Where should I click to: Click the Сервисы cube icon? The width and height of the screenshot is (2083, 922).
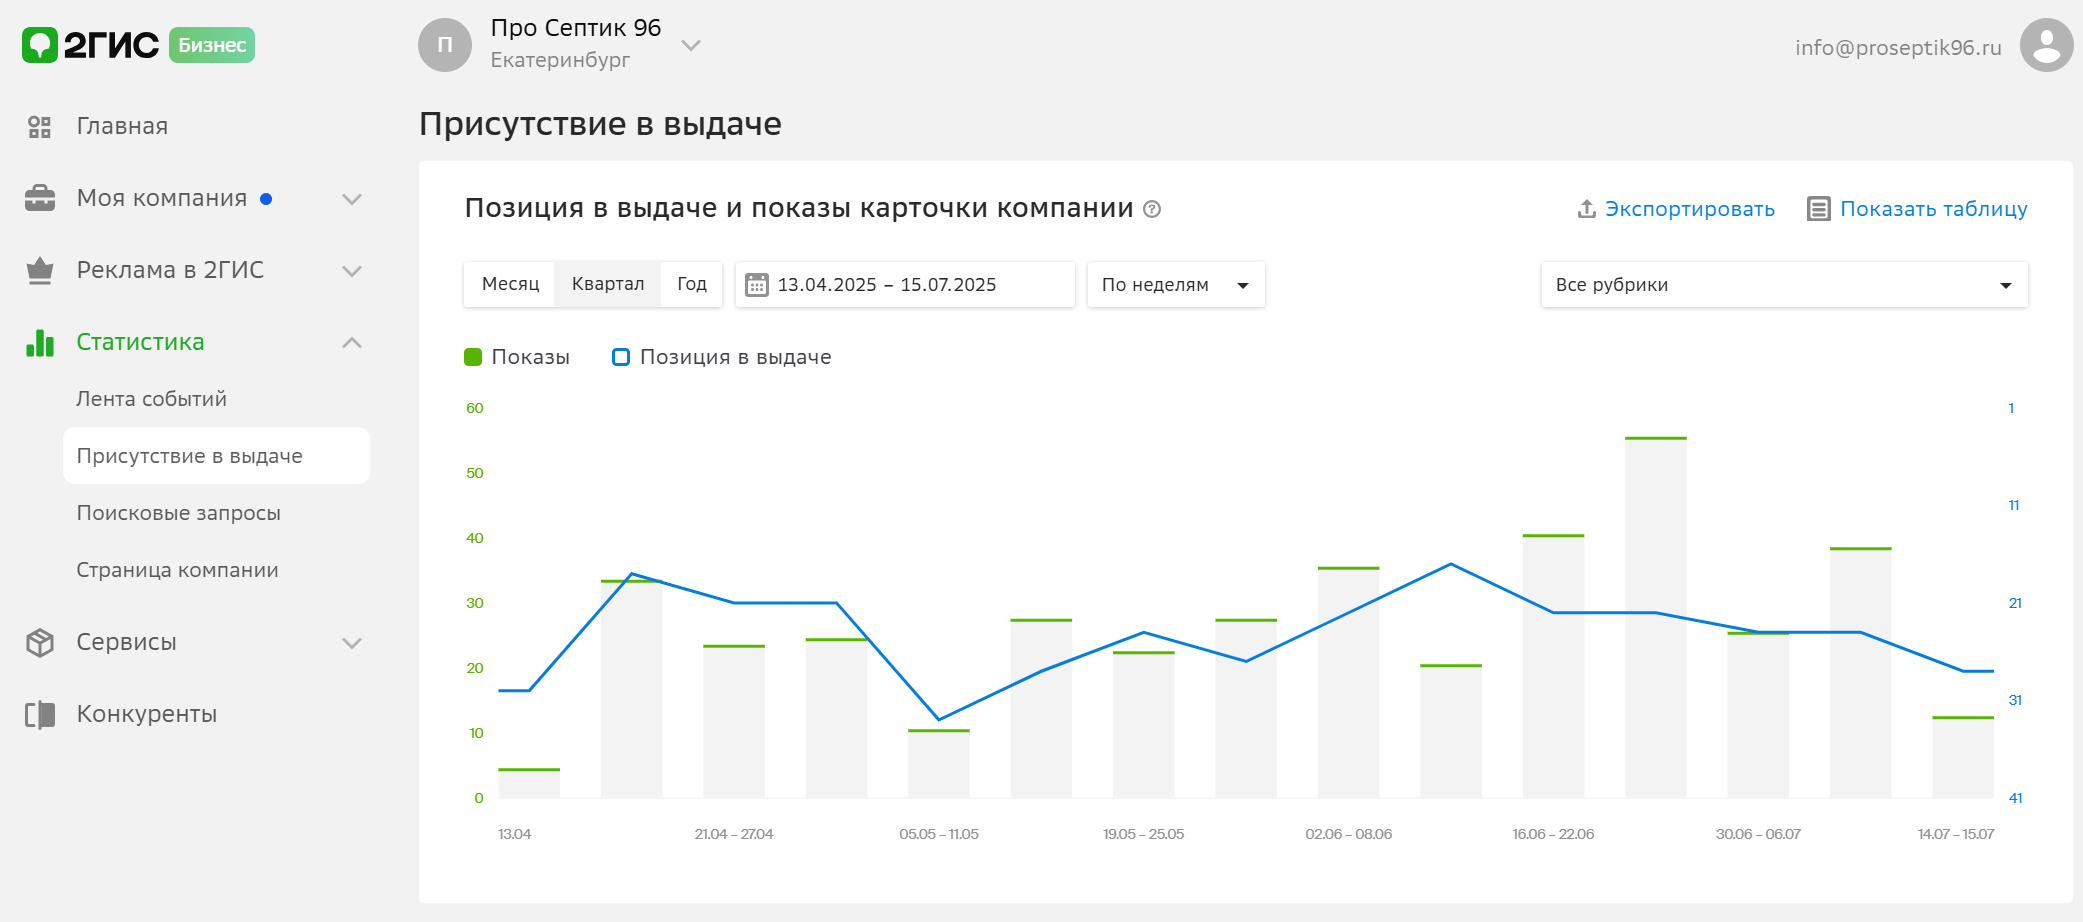click(x=39, y=642)
